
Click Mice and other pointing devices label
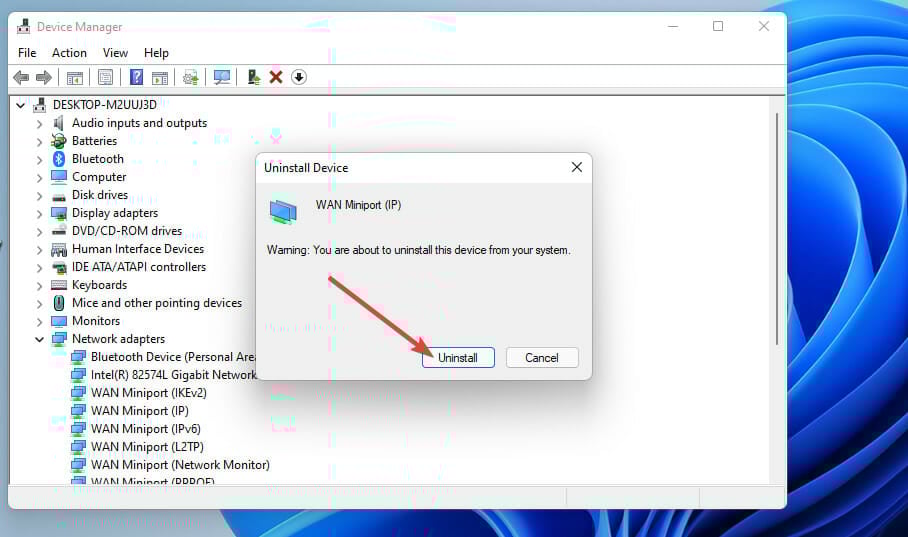click(157, 303)
